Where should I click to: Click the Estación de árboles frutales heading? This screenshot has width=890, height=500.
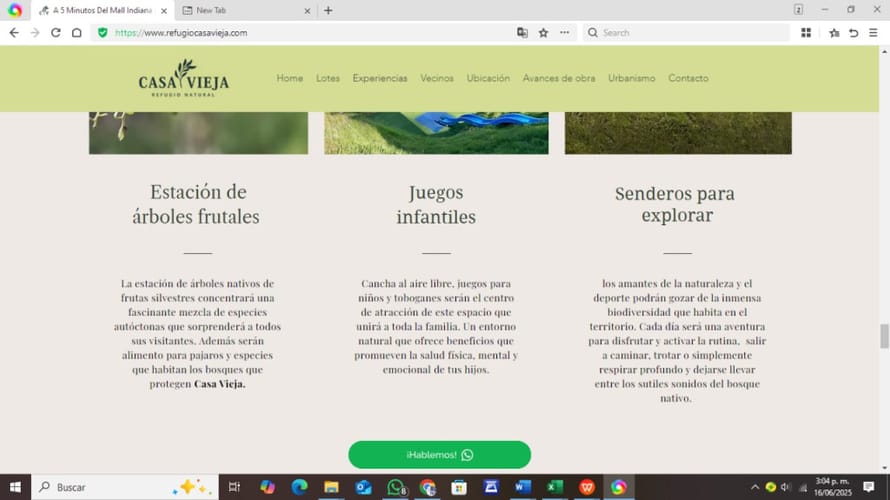tap(196, 204)
